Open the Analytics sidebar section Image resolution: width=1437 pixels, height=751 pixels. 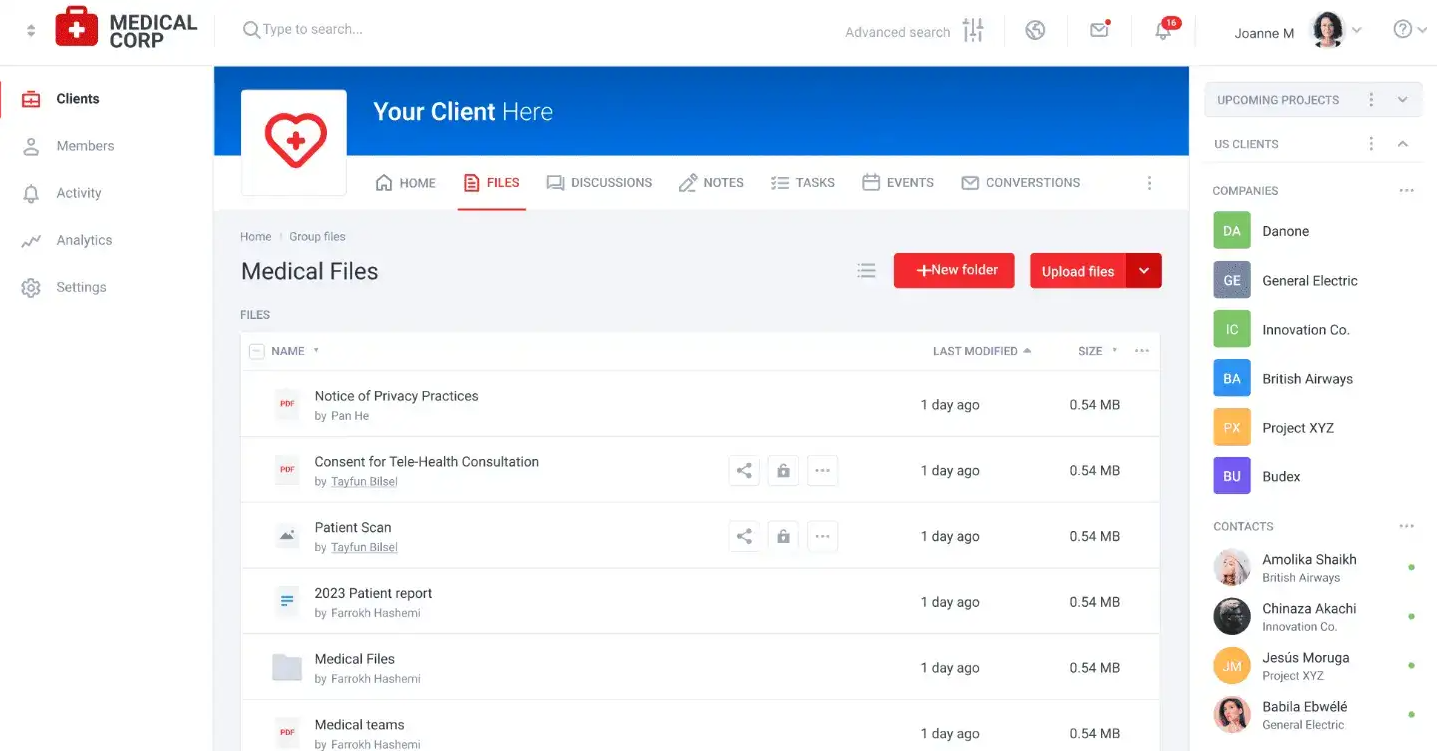(31, 240)
